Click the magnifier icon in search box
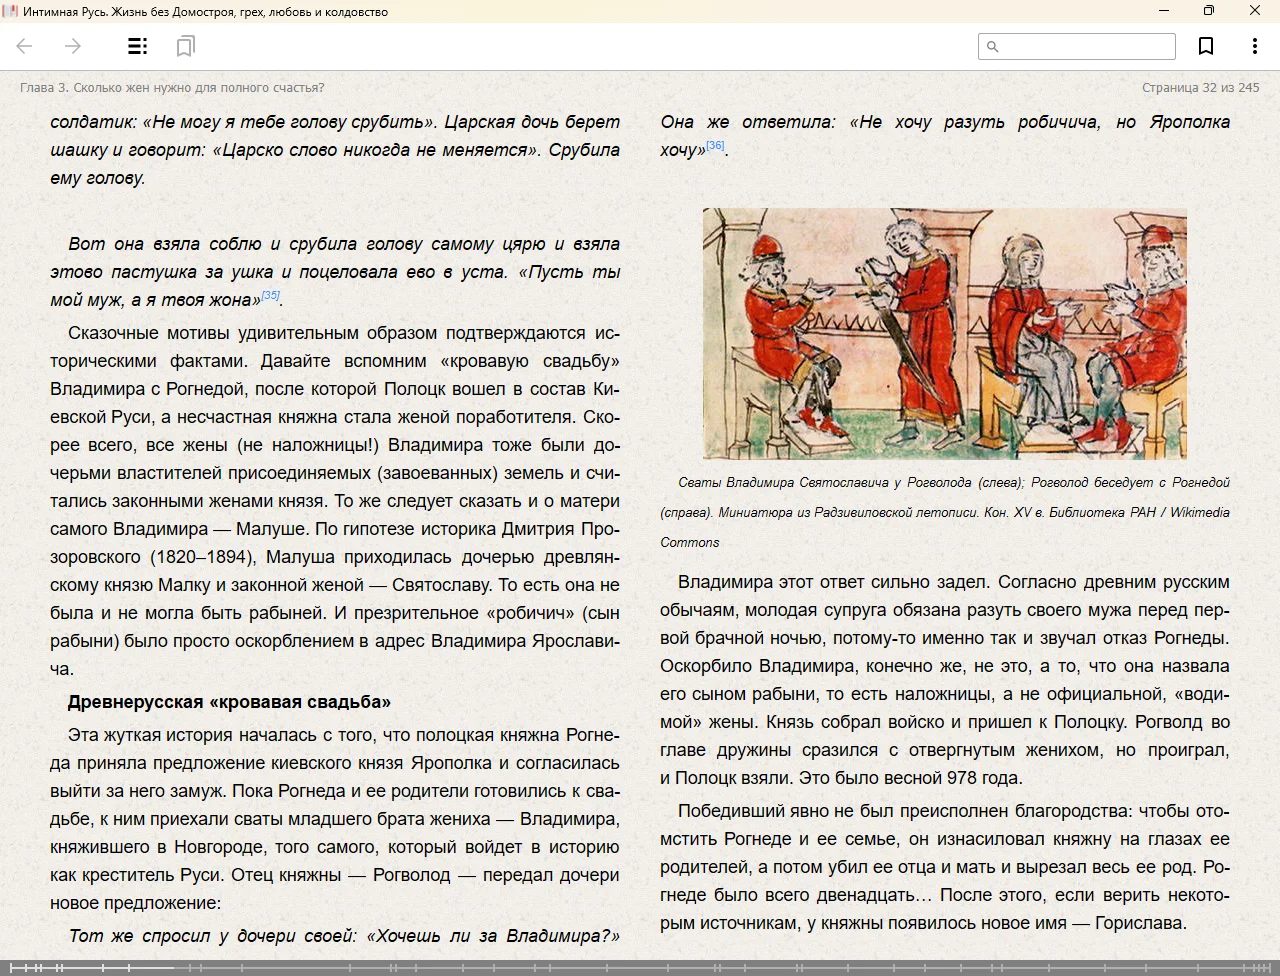The image size is (1280, 976). click(x=993, y=46)
